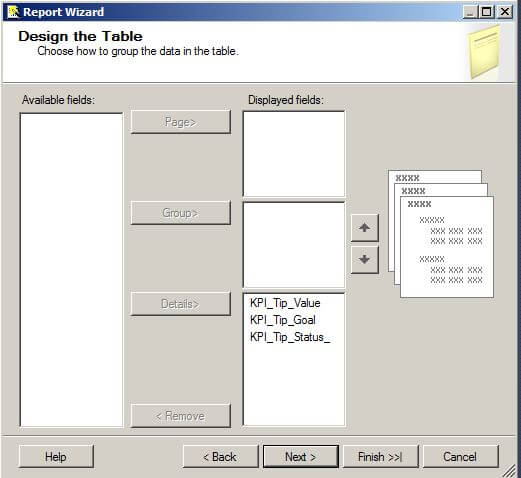
Task: Click the table layout preview image
Action: pos(441,234)
